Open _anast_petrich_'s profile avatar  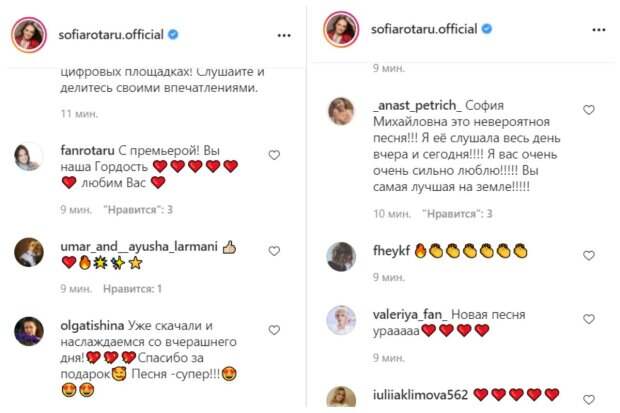coord(342,110)
